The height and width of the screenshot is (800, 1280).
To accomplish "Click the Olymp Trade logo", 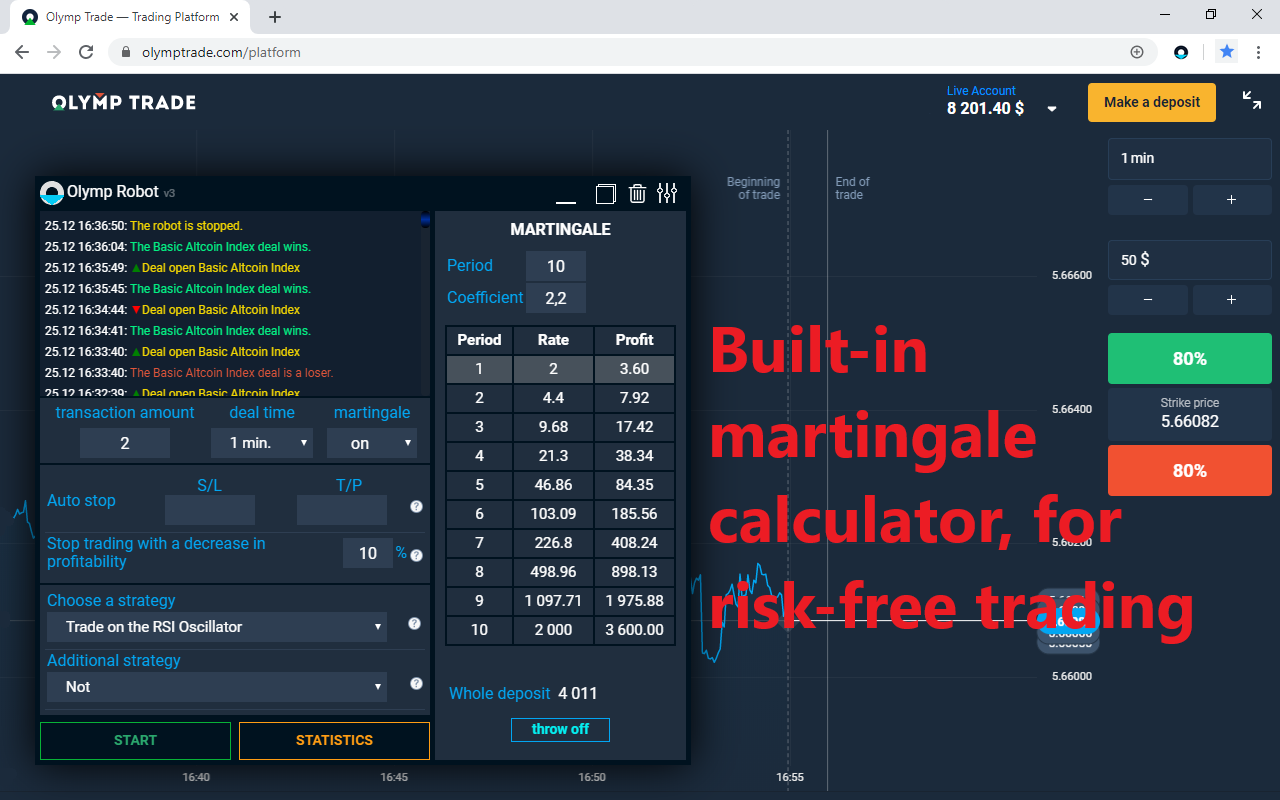I will pyautogui.click(x=124, y=102).
